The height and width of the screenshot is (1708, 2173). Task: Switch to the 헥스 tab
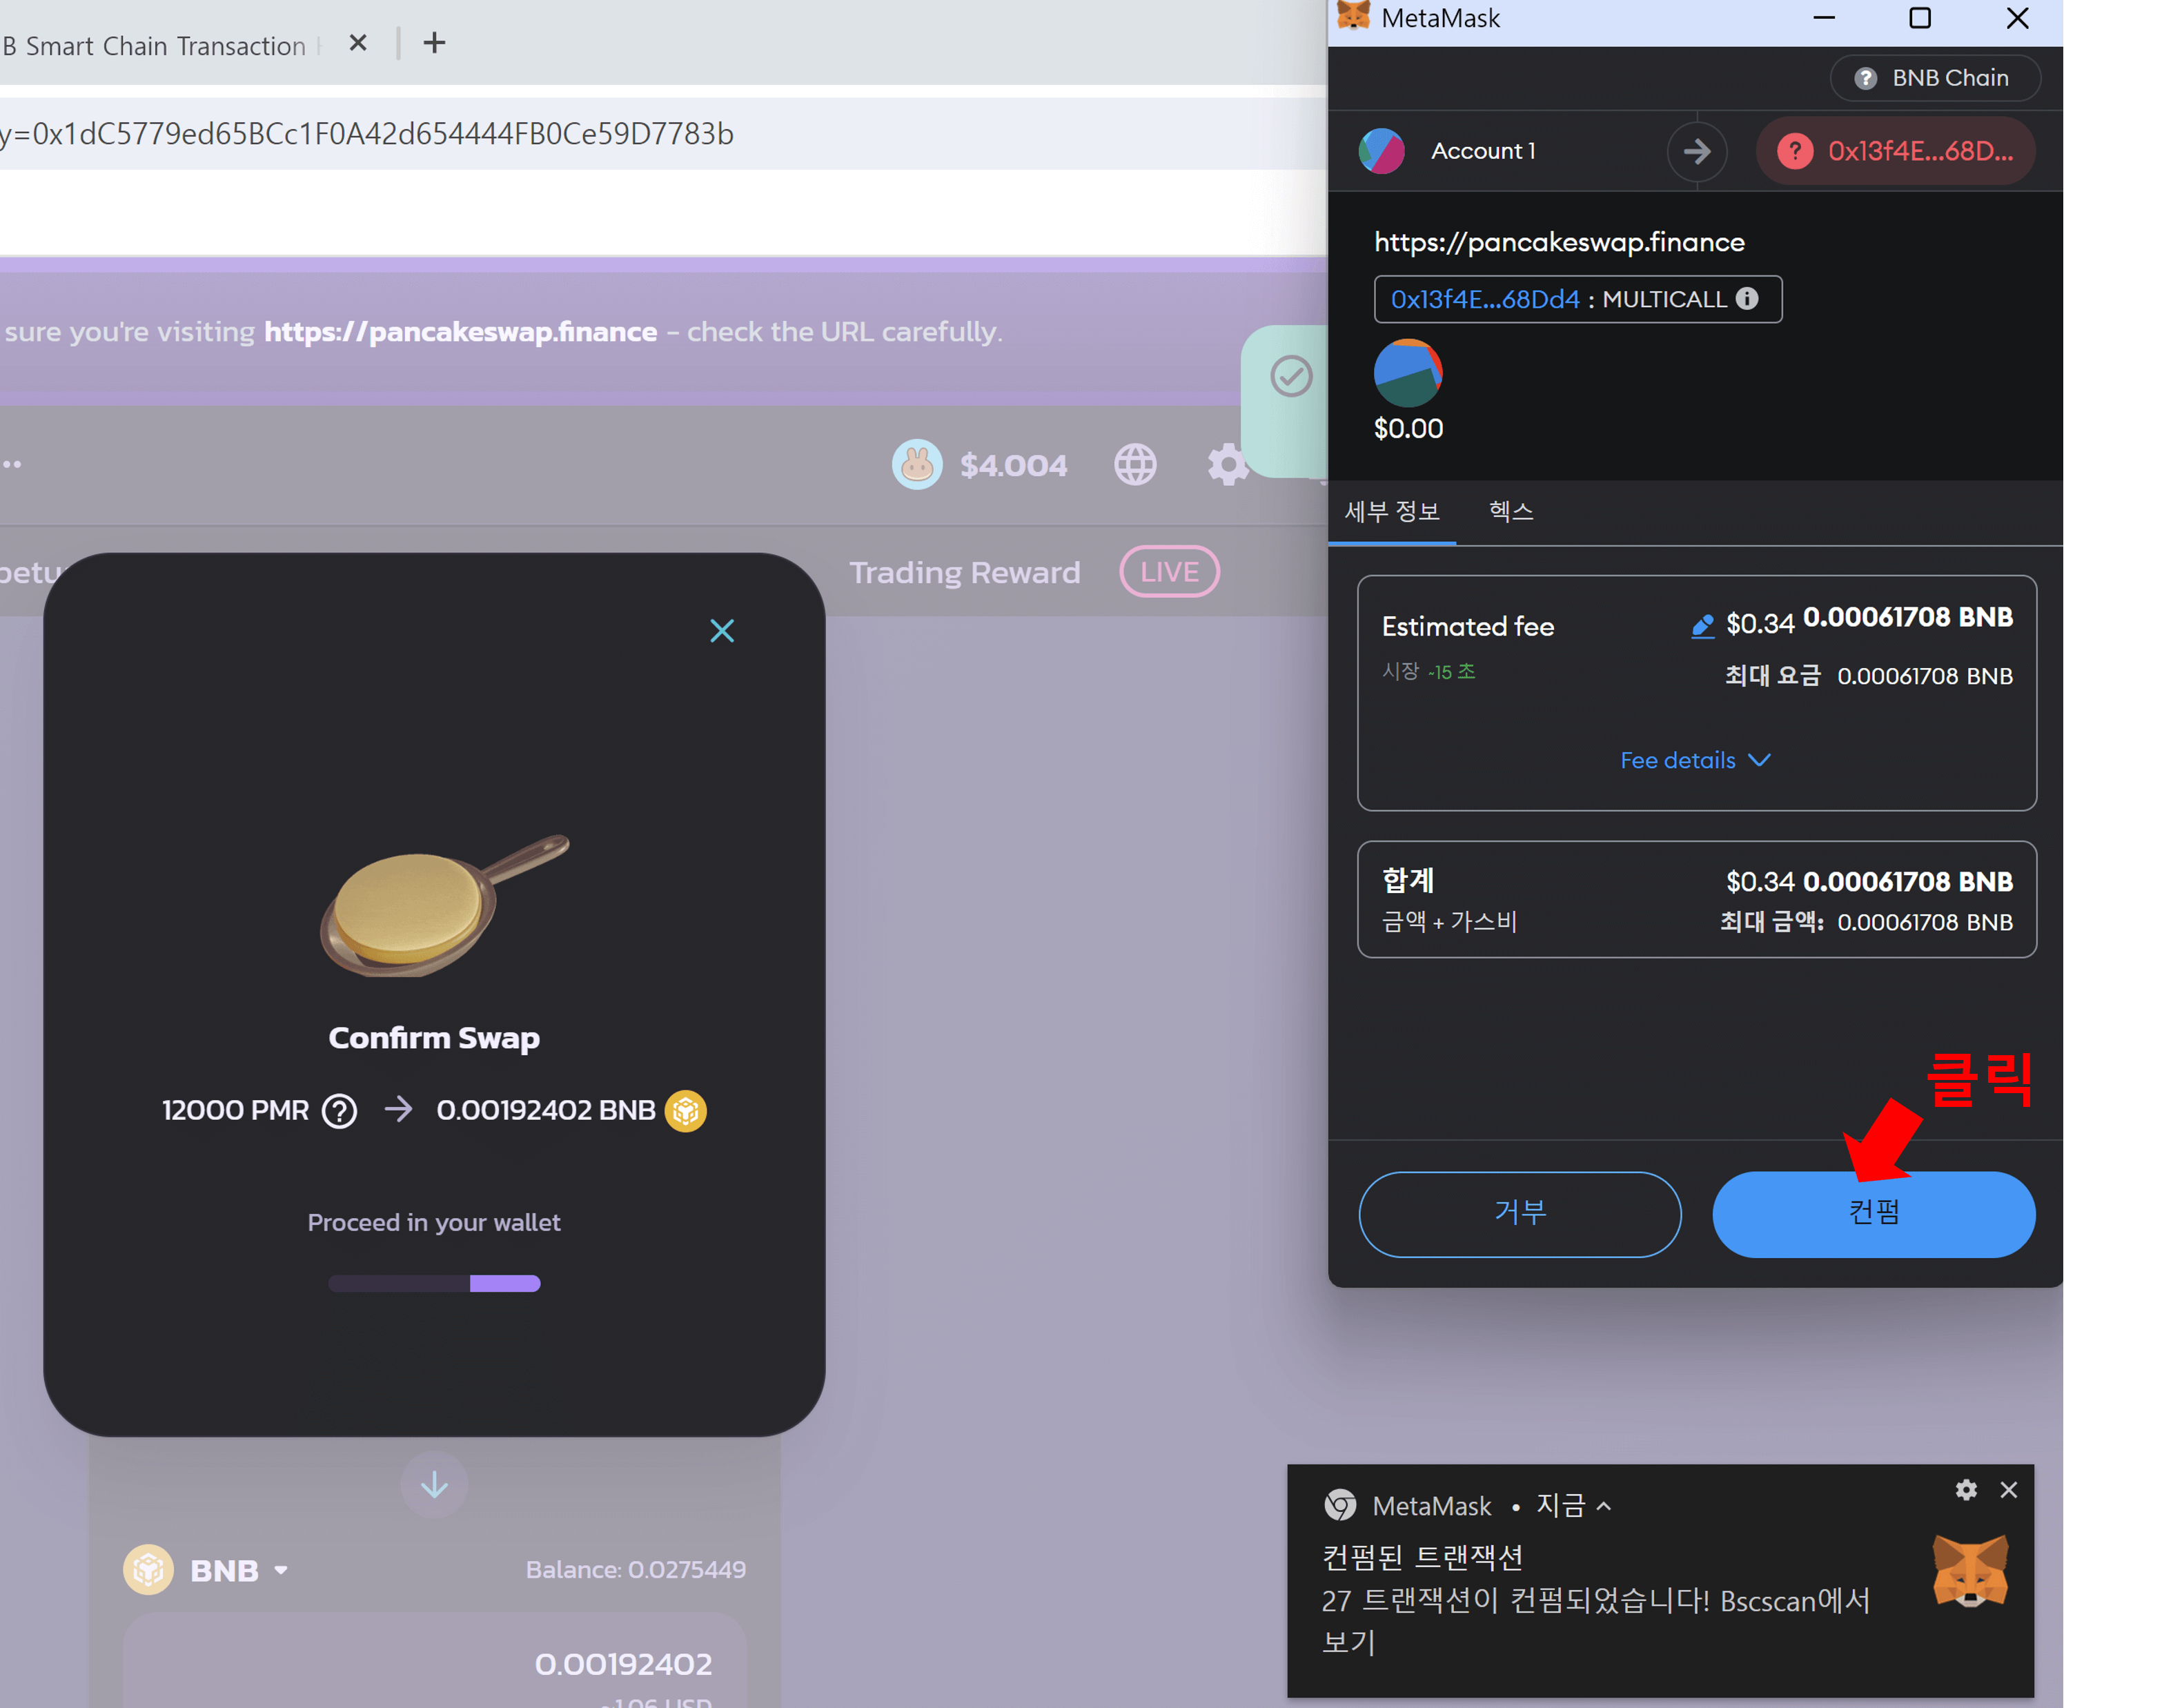[1510, 512]
